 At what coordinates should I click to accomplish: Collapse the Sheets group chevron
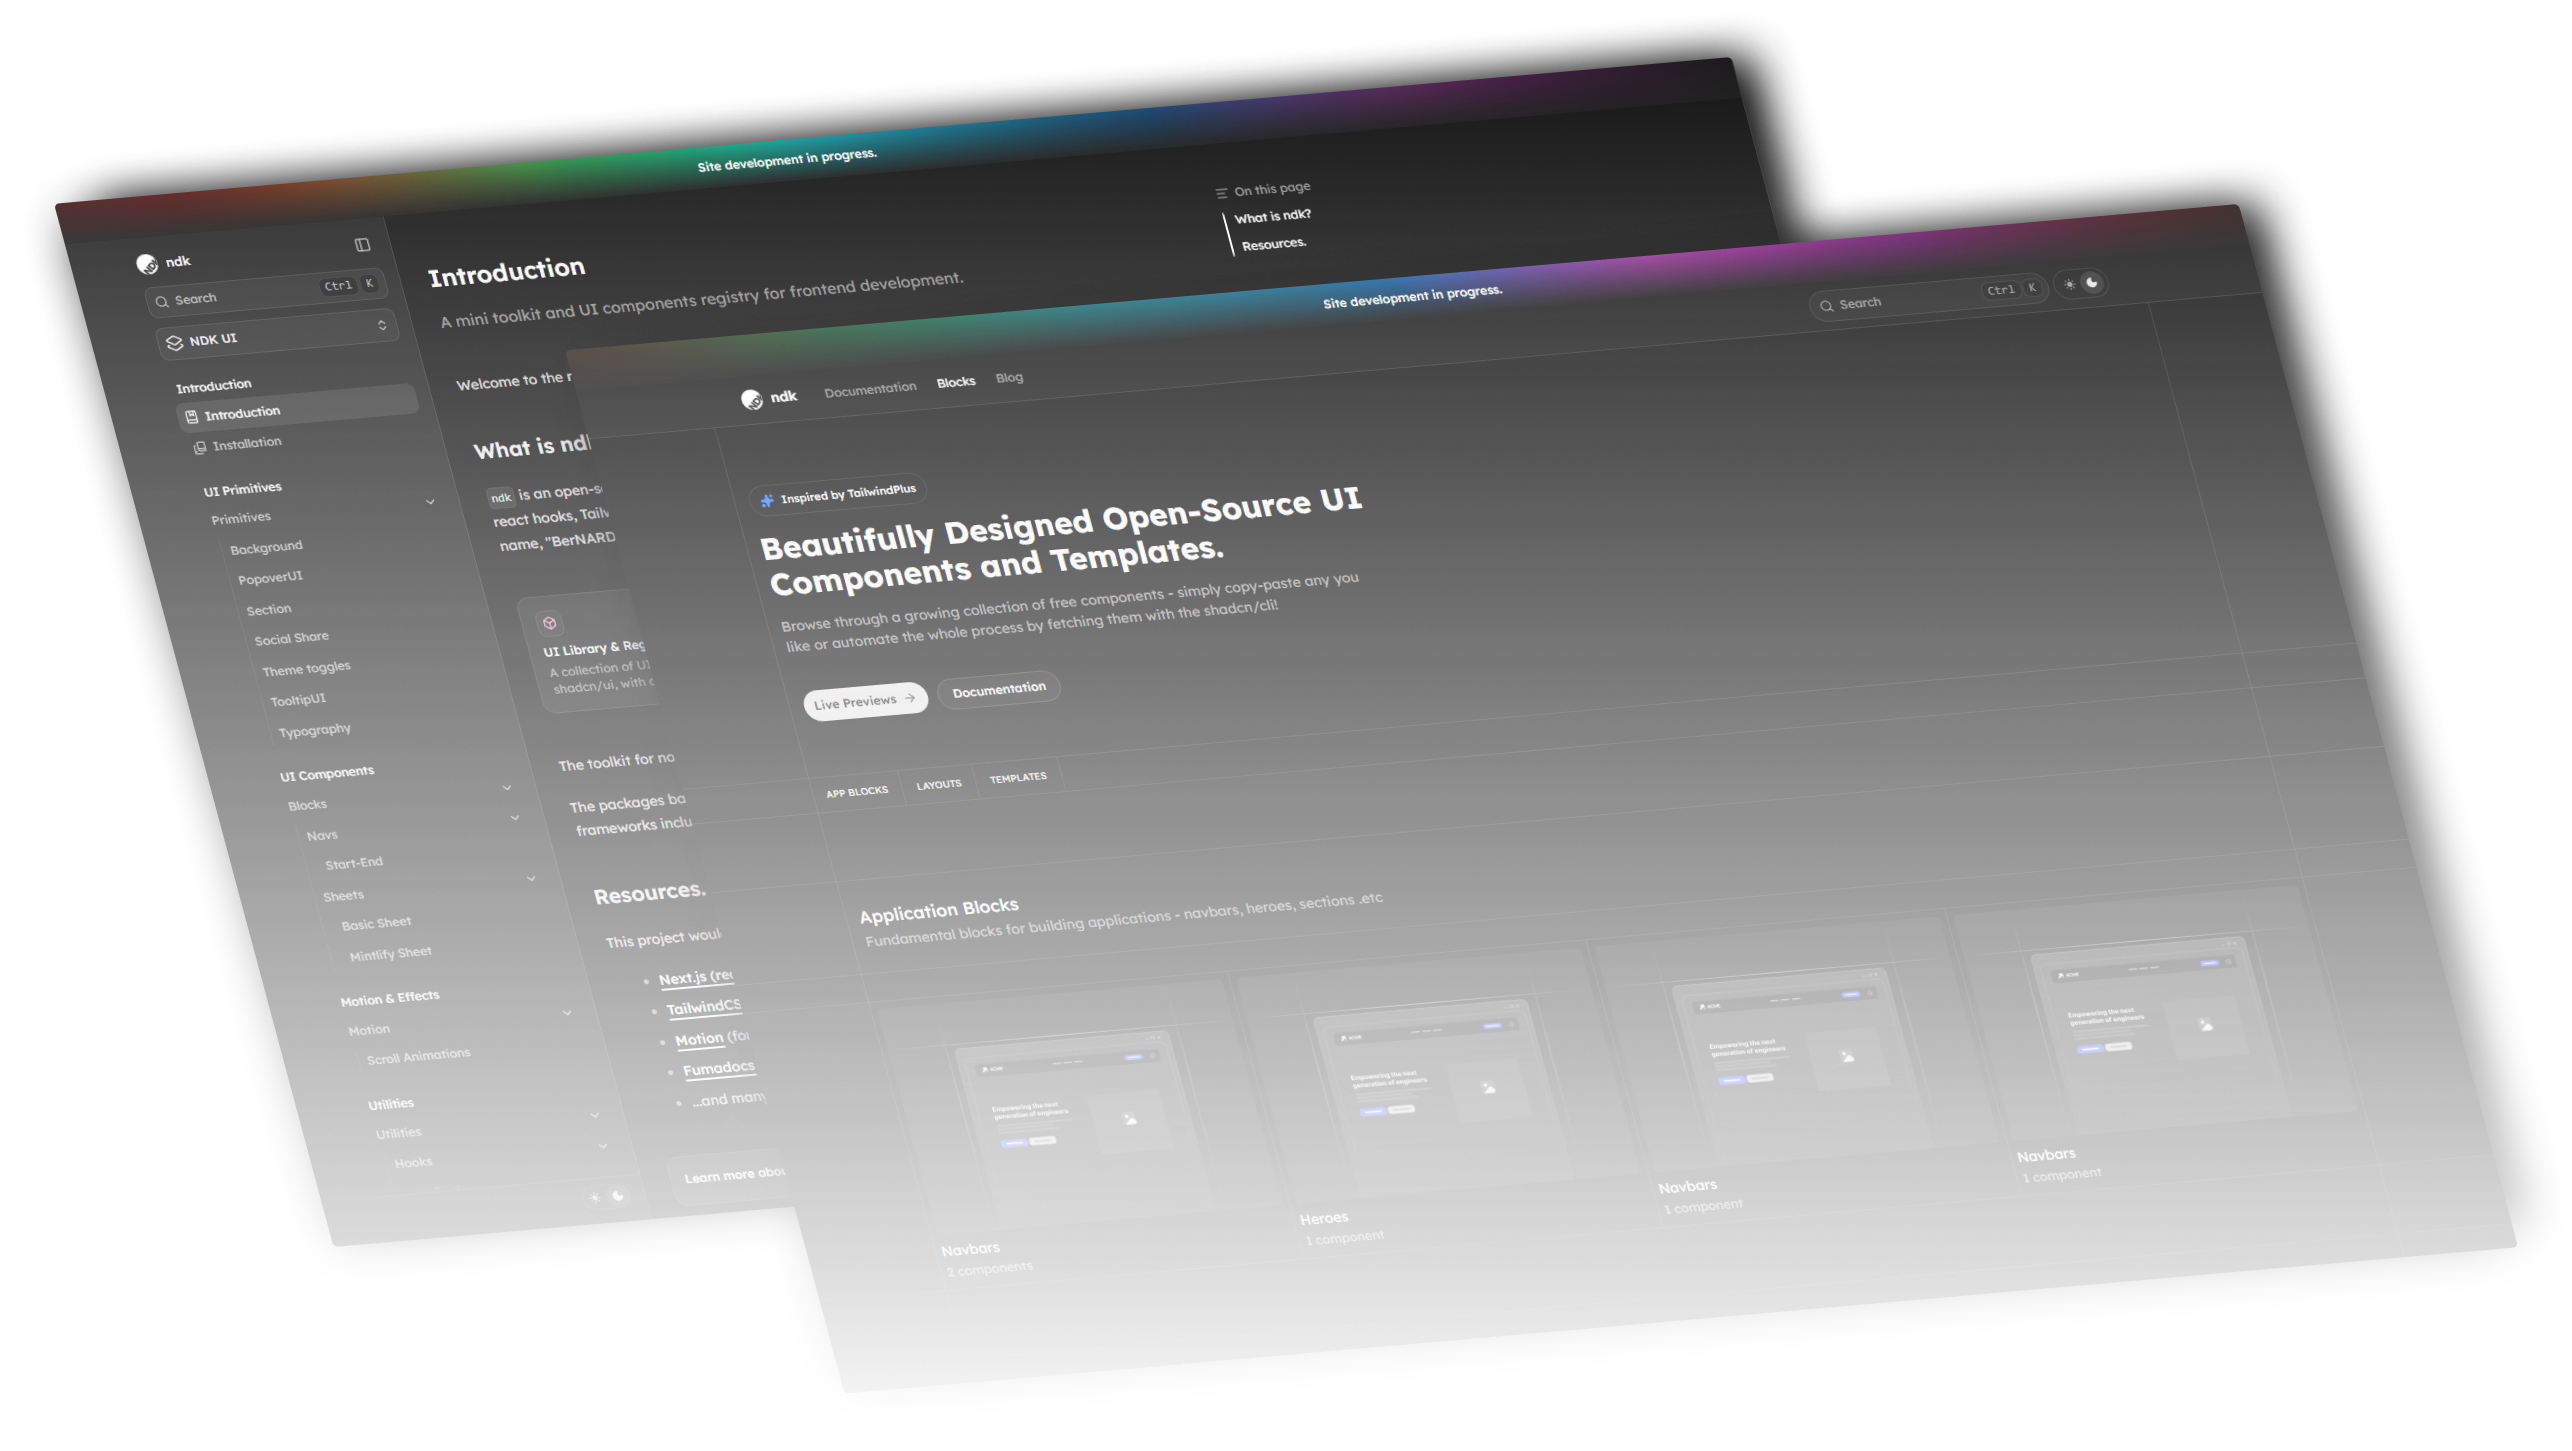[x=531, y=879]
